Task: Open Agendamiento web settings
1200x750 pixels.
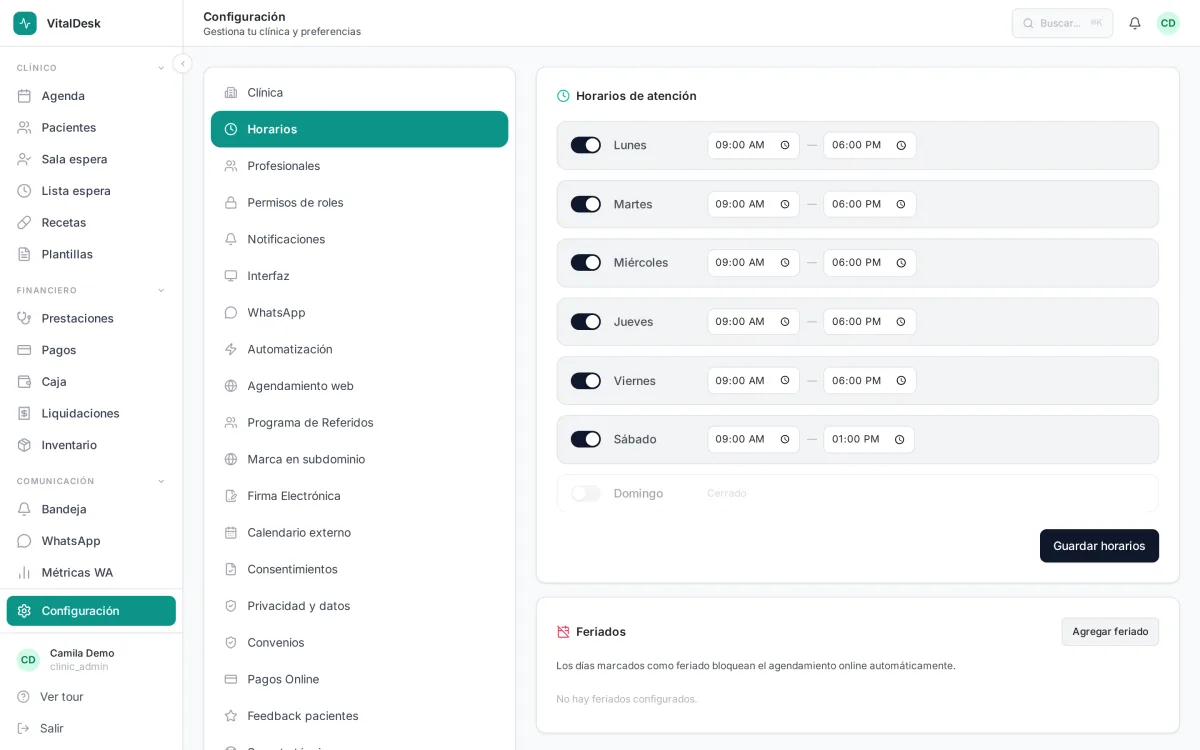Action: [359, 386]
